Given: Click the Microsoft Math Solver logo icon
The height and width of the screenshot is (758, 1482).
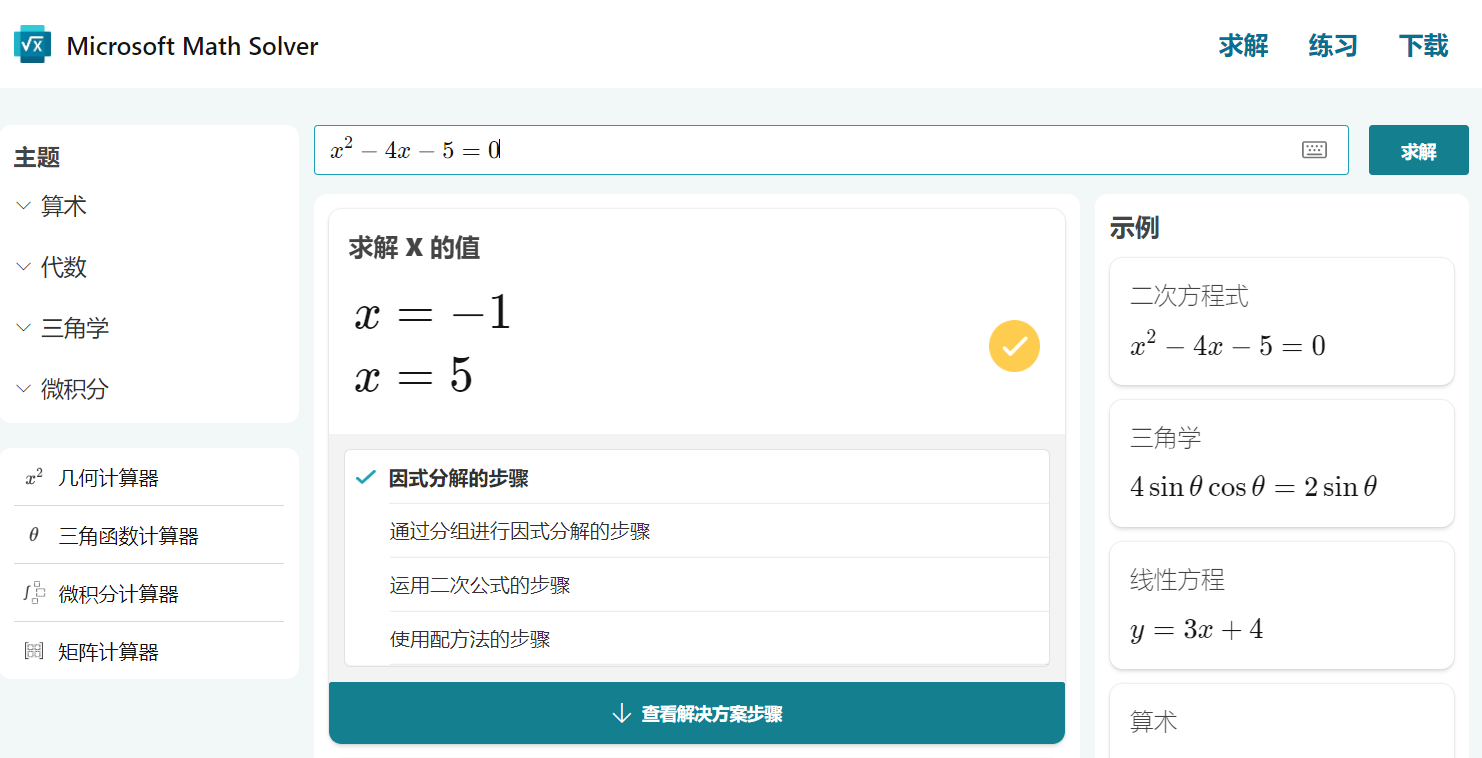Looking at the screenshot, I should 32,45.
